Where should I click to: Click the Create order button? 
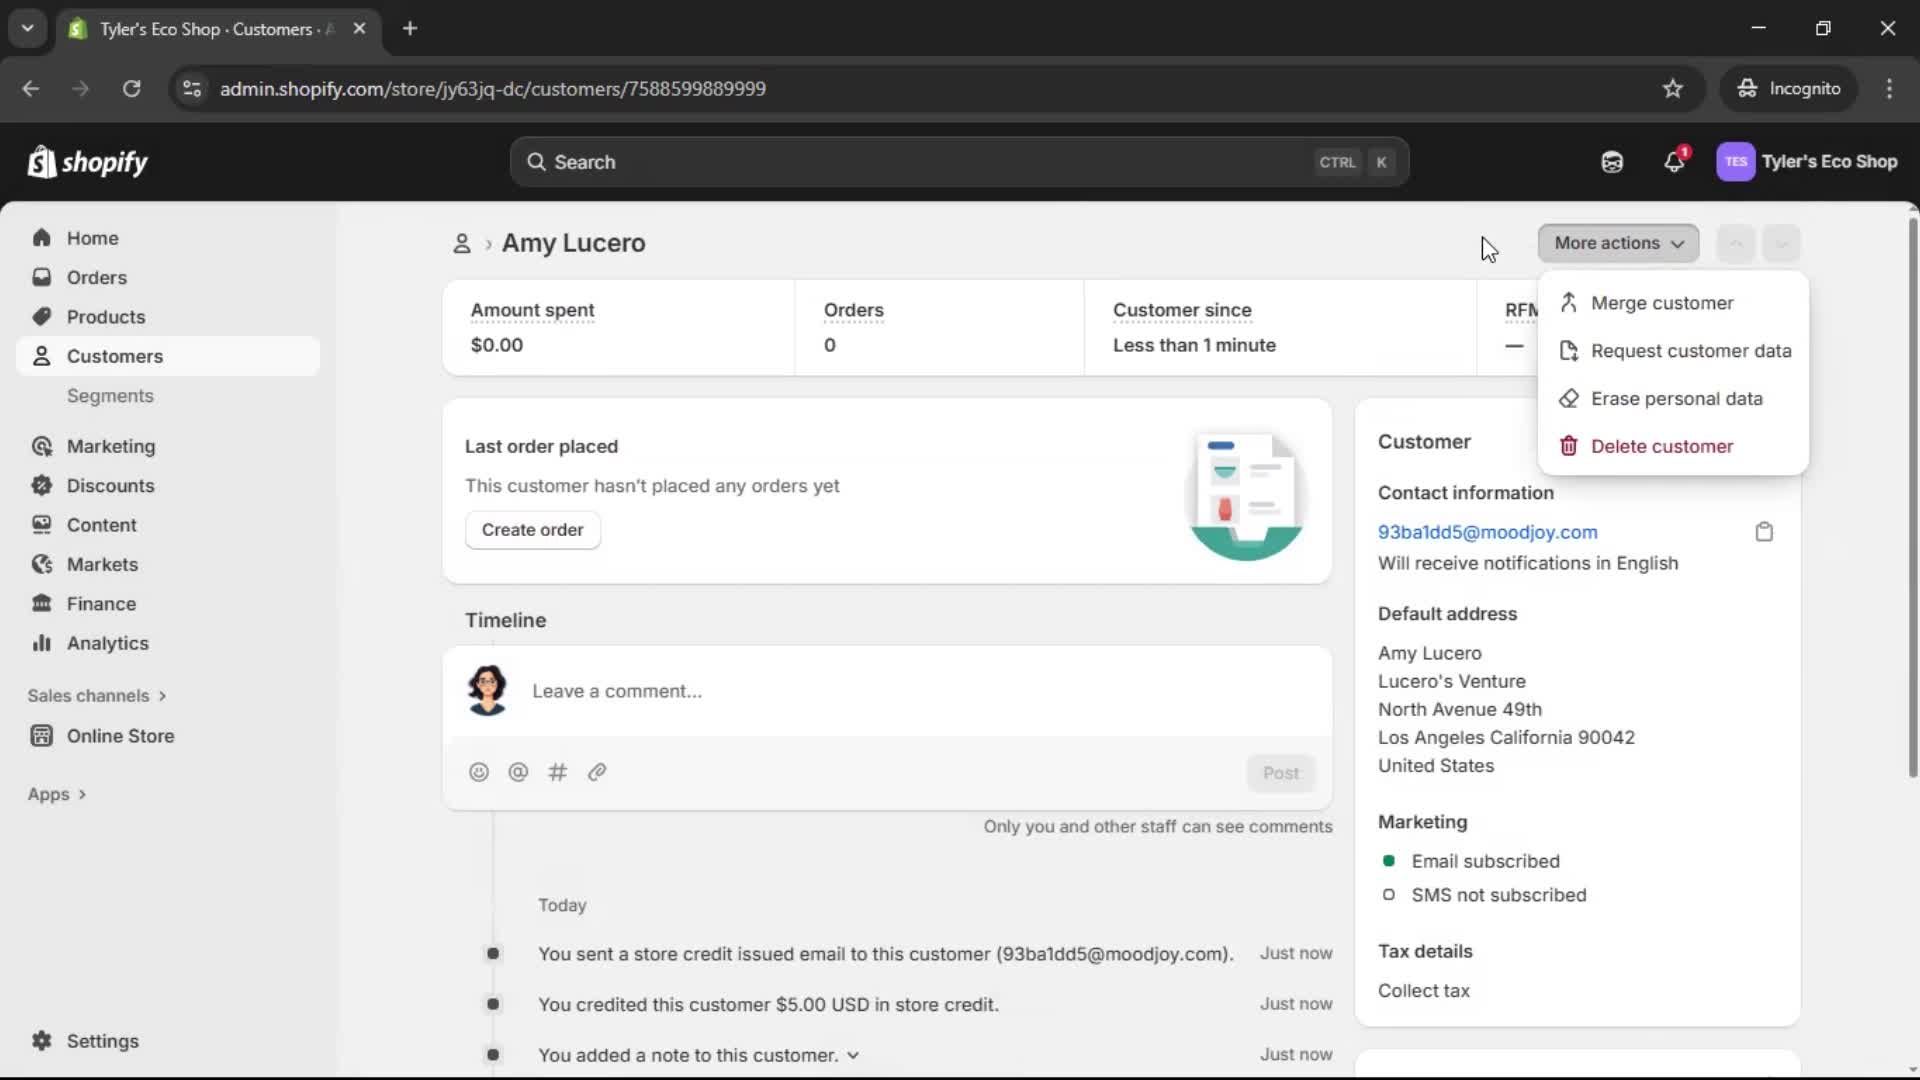click(533, 530)
